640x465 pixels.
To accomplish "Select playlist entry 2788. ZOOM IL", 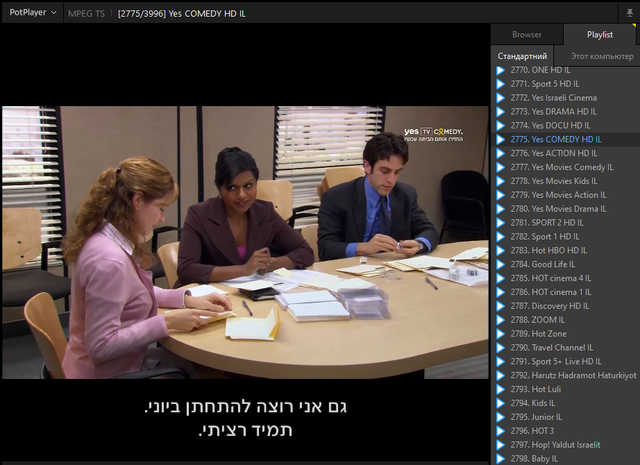I will tap(566, 320).
